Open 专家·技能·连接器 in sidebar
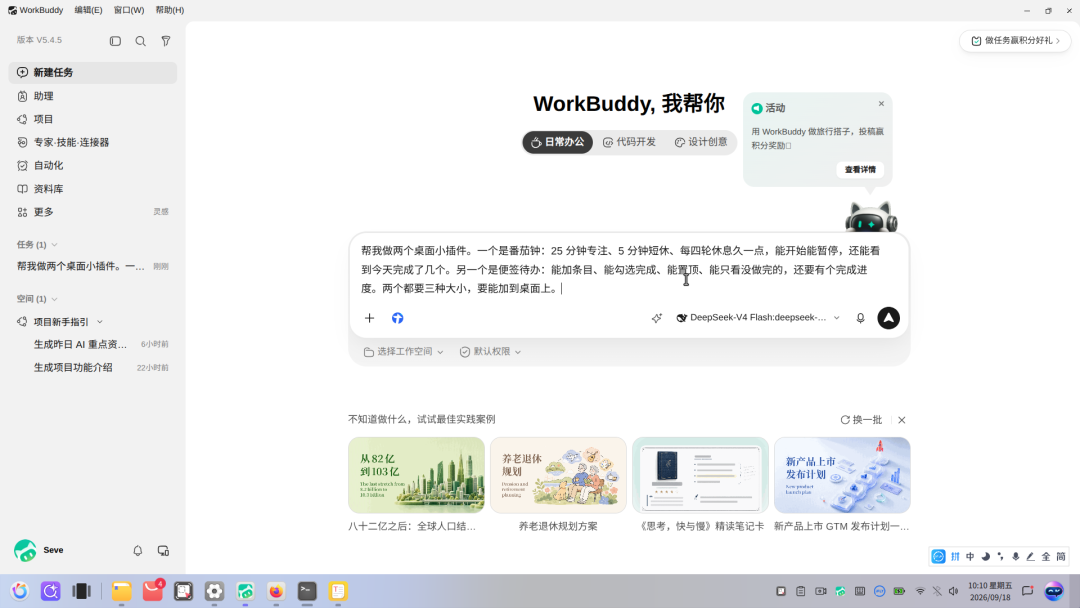Image resolution: width=1080 pixels, height=608 pixels. 92,143
